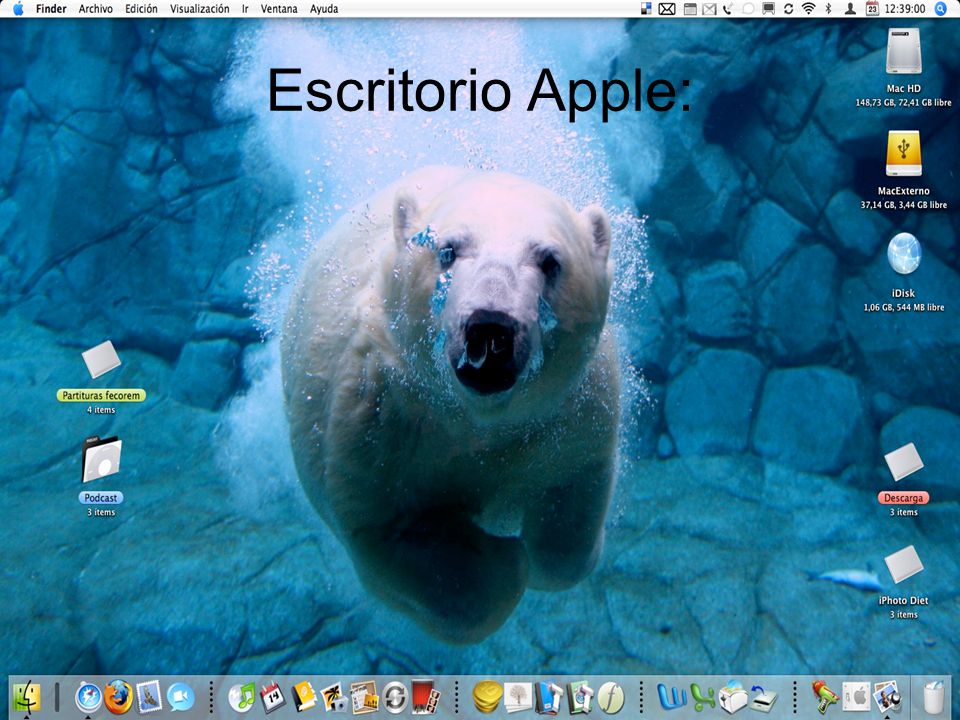Click the calendar 23 menu bar icon
960x720 pixels.
[872, 9]
